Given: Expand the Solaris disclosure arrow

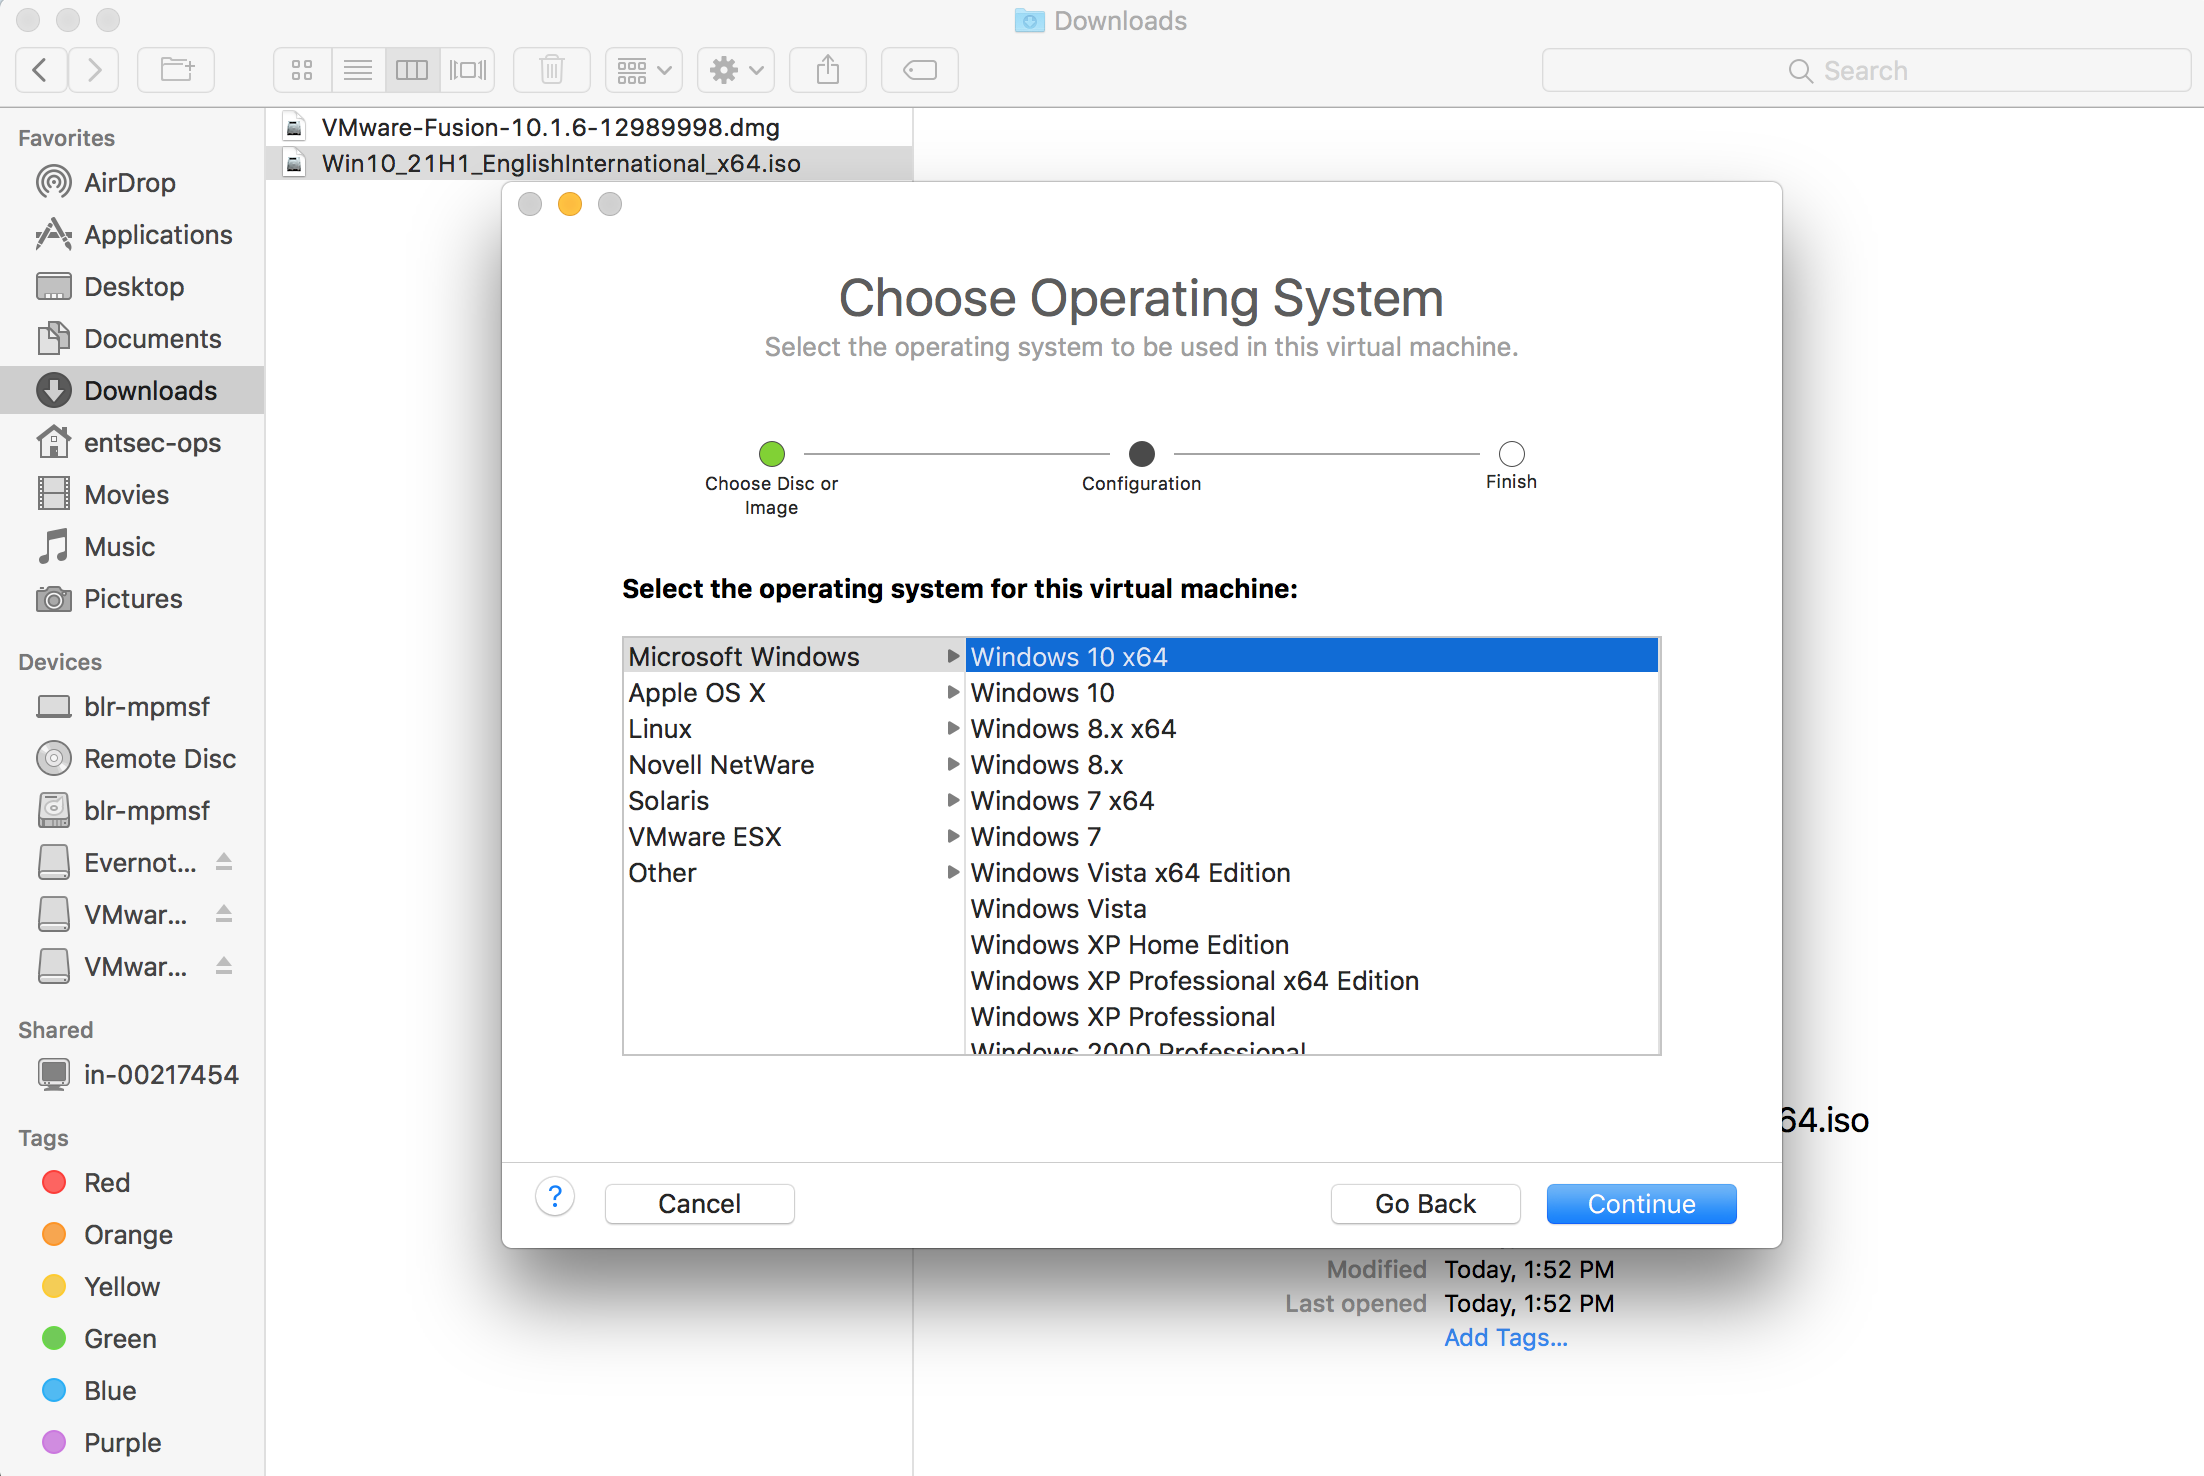Looking at the screenshot, I should click(953, 800).
